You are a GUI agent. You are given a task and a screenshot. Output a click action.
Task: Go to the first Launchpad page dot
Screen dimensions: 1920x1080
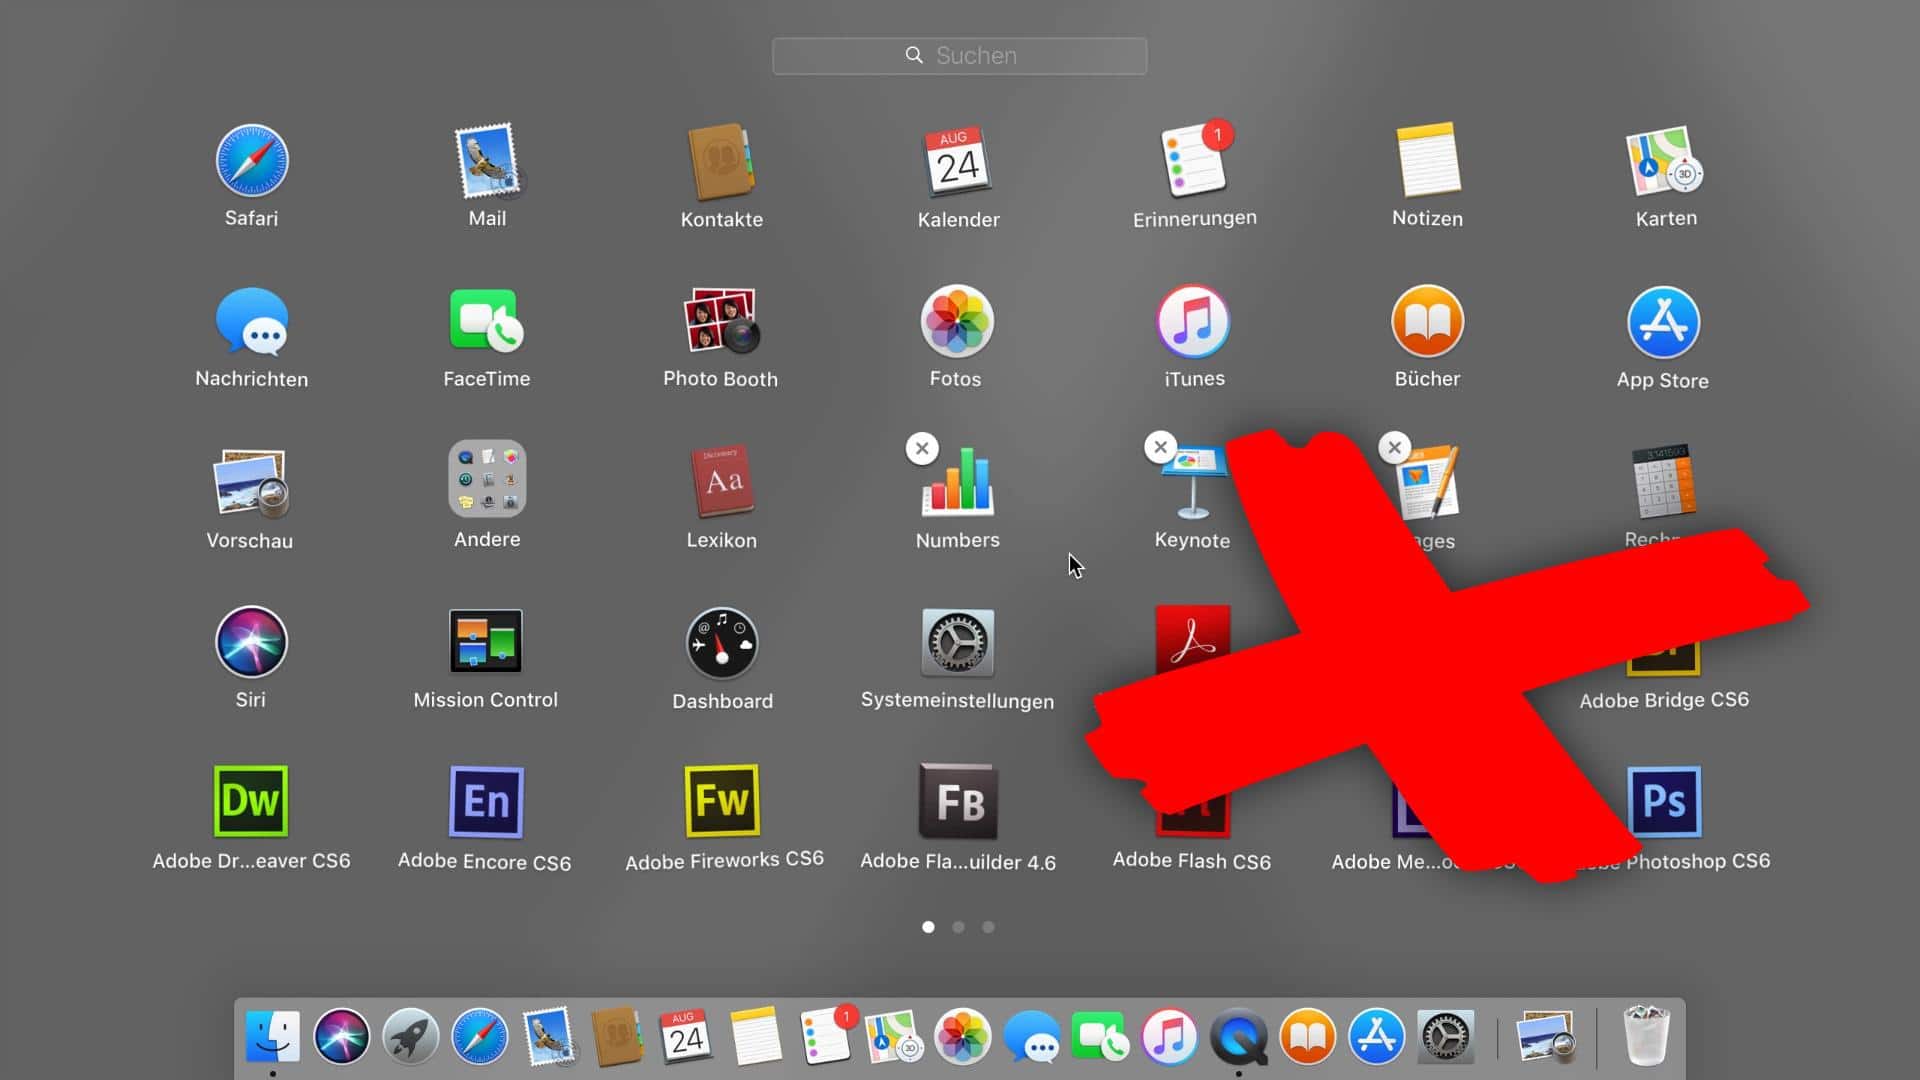[928, 927]
